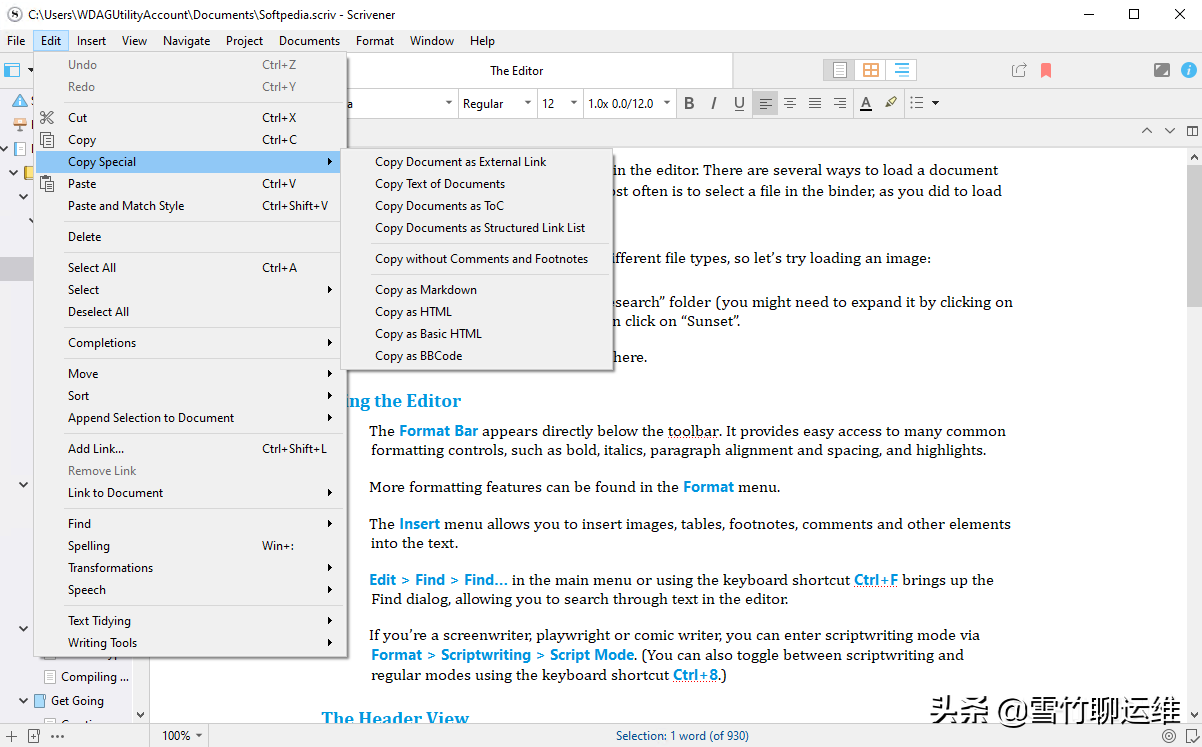
Task: Toggle the split editor icon
Action: pyautogui.click(x=1192, y=131)
